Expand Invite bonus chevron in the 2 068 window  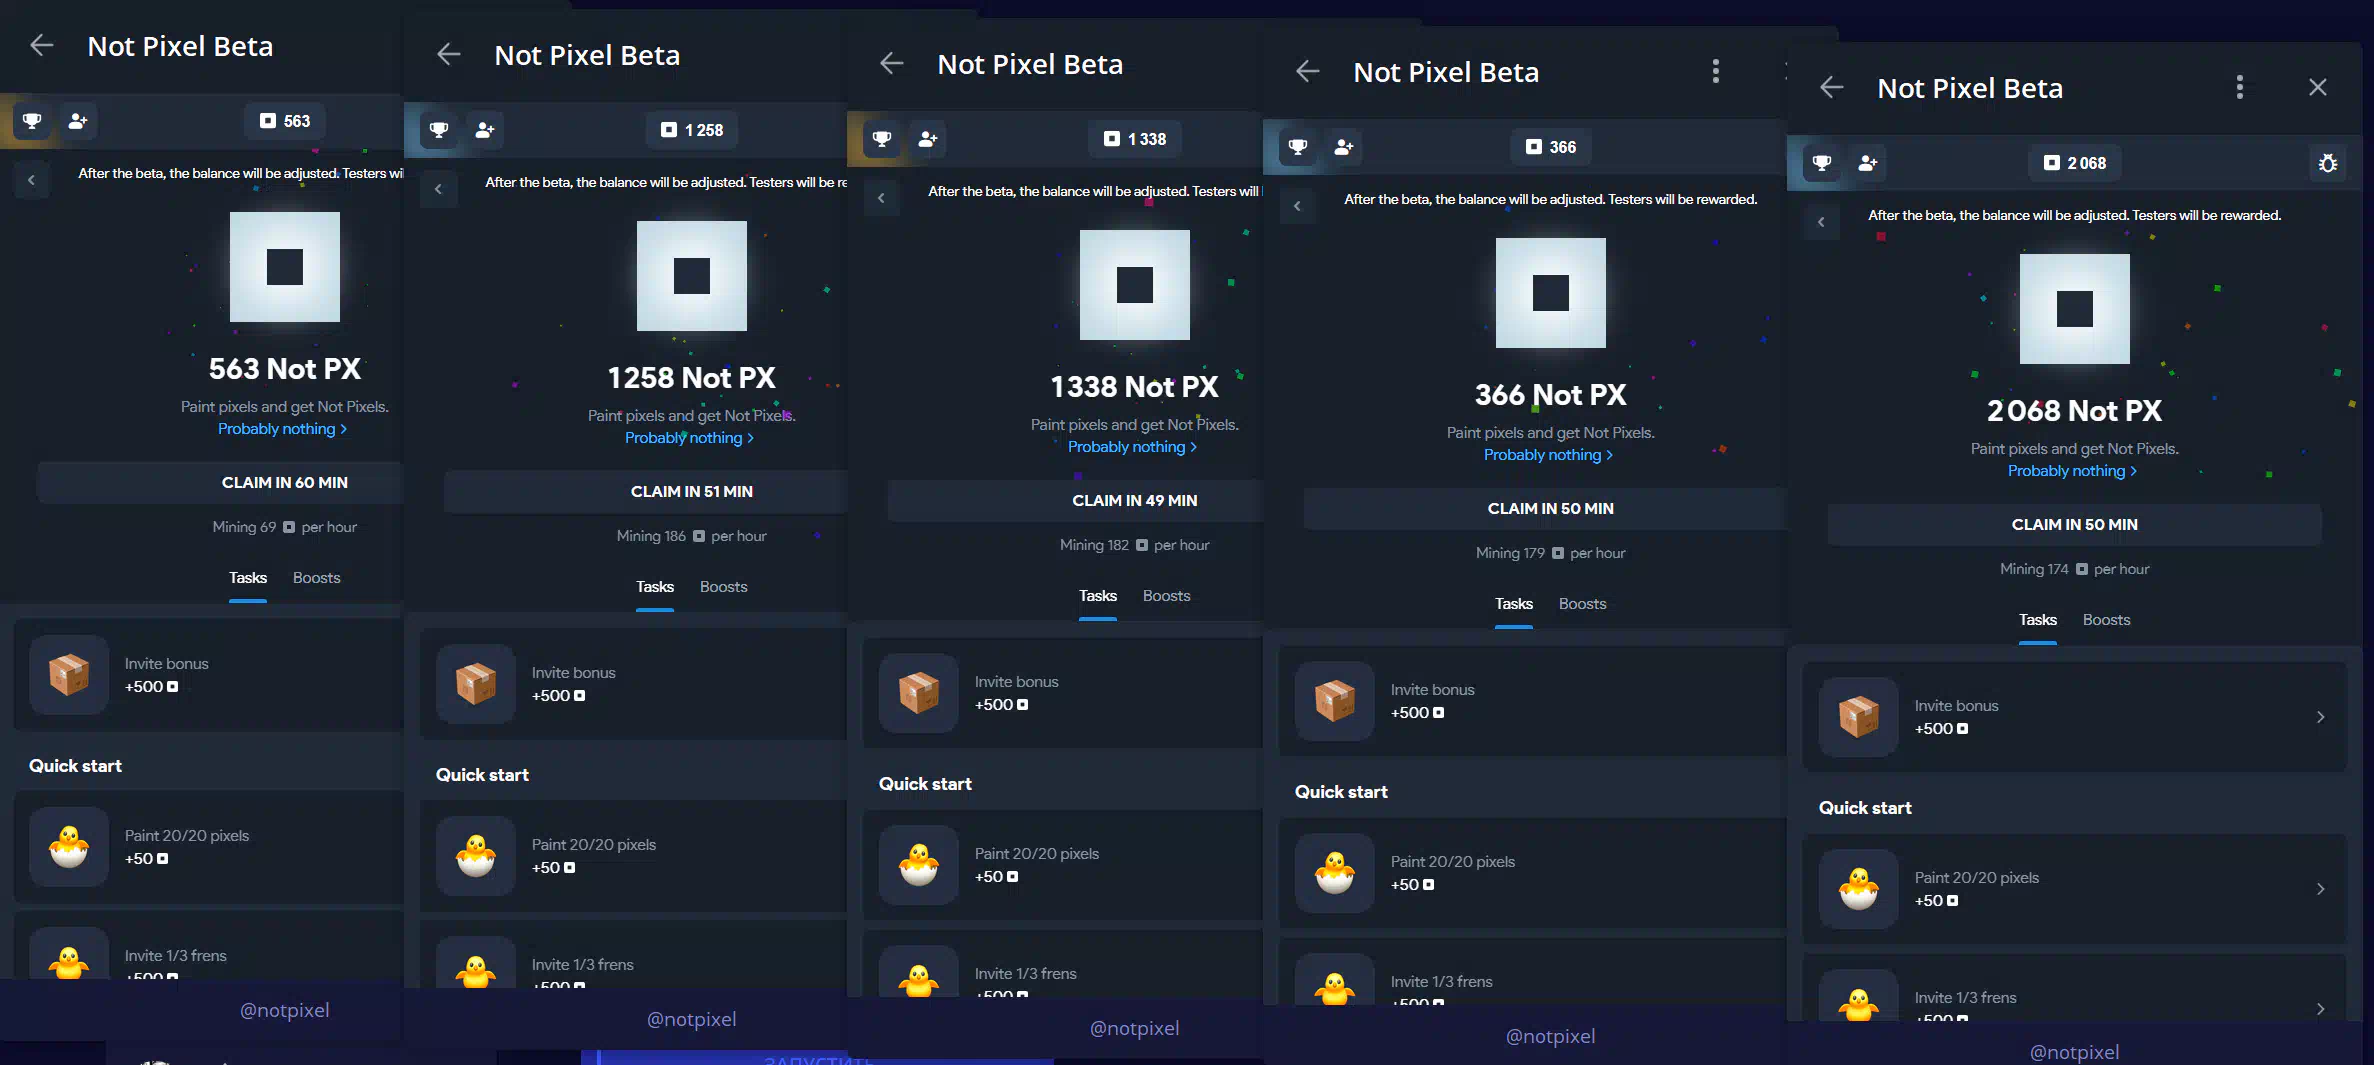[x=2320, y=717]
